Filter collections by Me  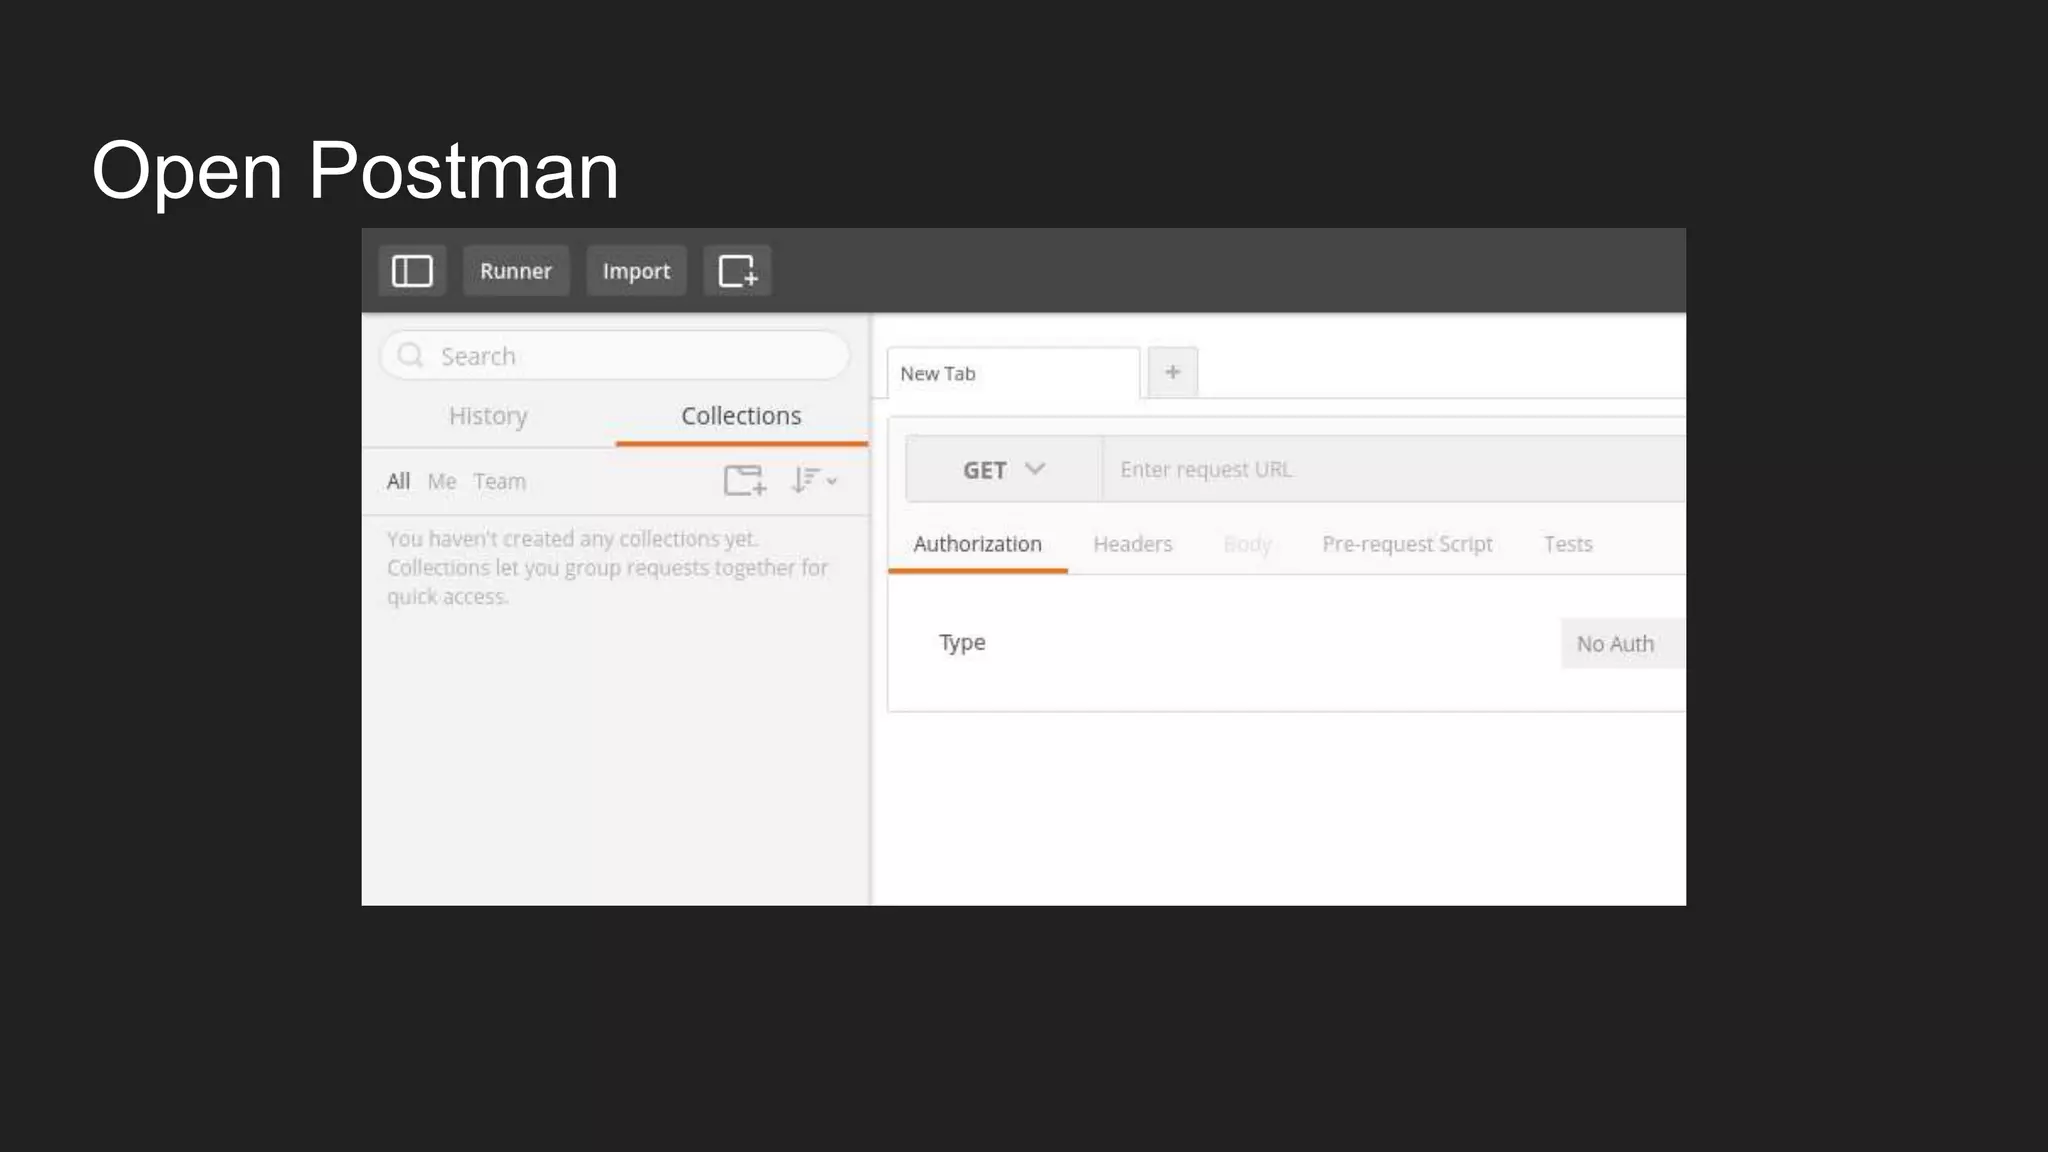click(442, 481)
